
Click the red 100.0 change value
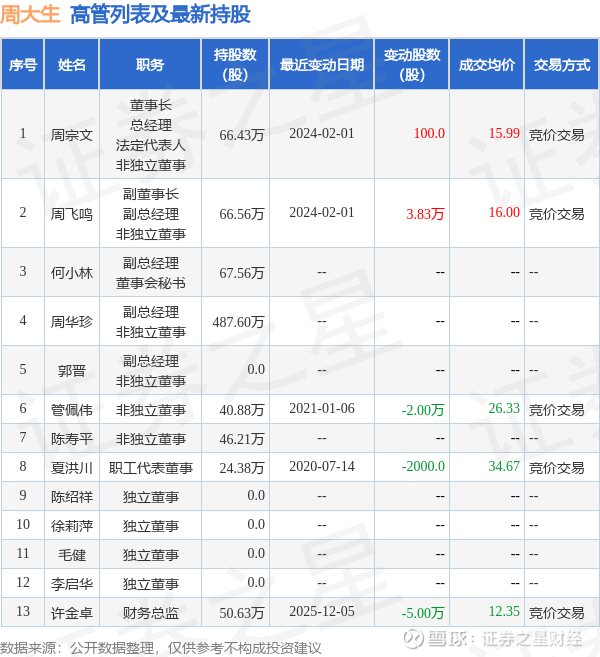point(429,133)
